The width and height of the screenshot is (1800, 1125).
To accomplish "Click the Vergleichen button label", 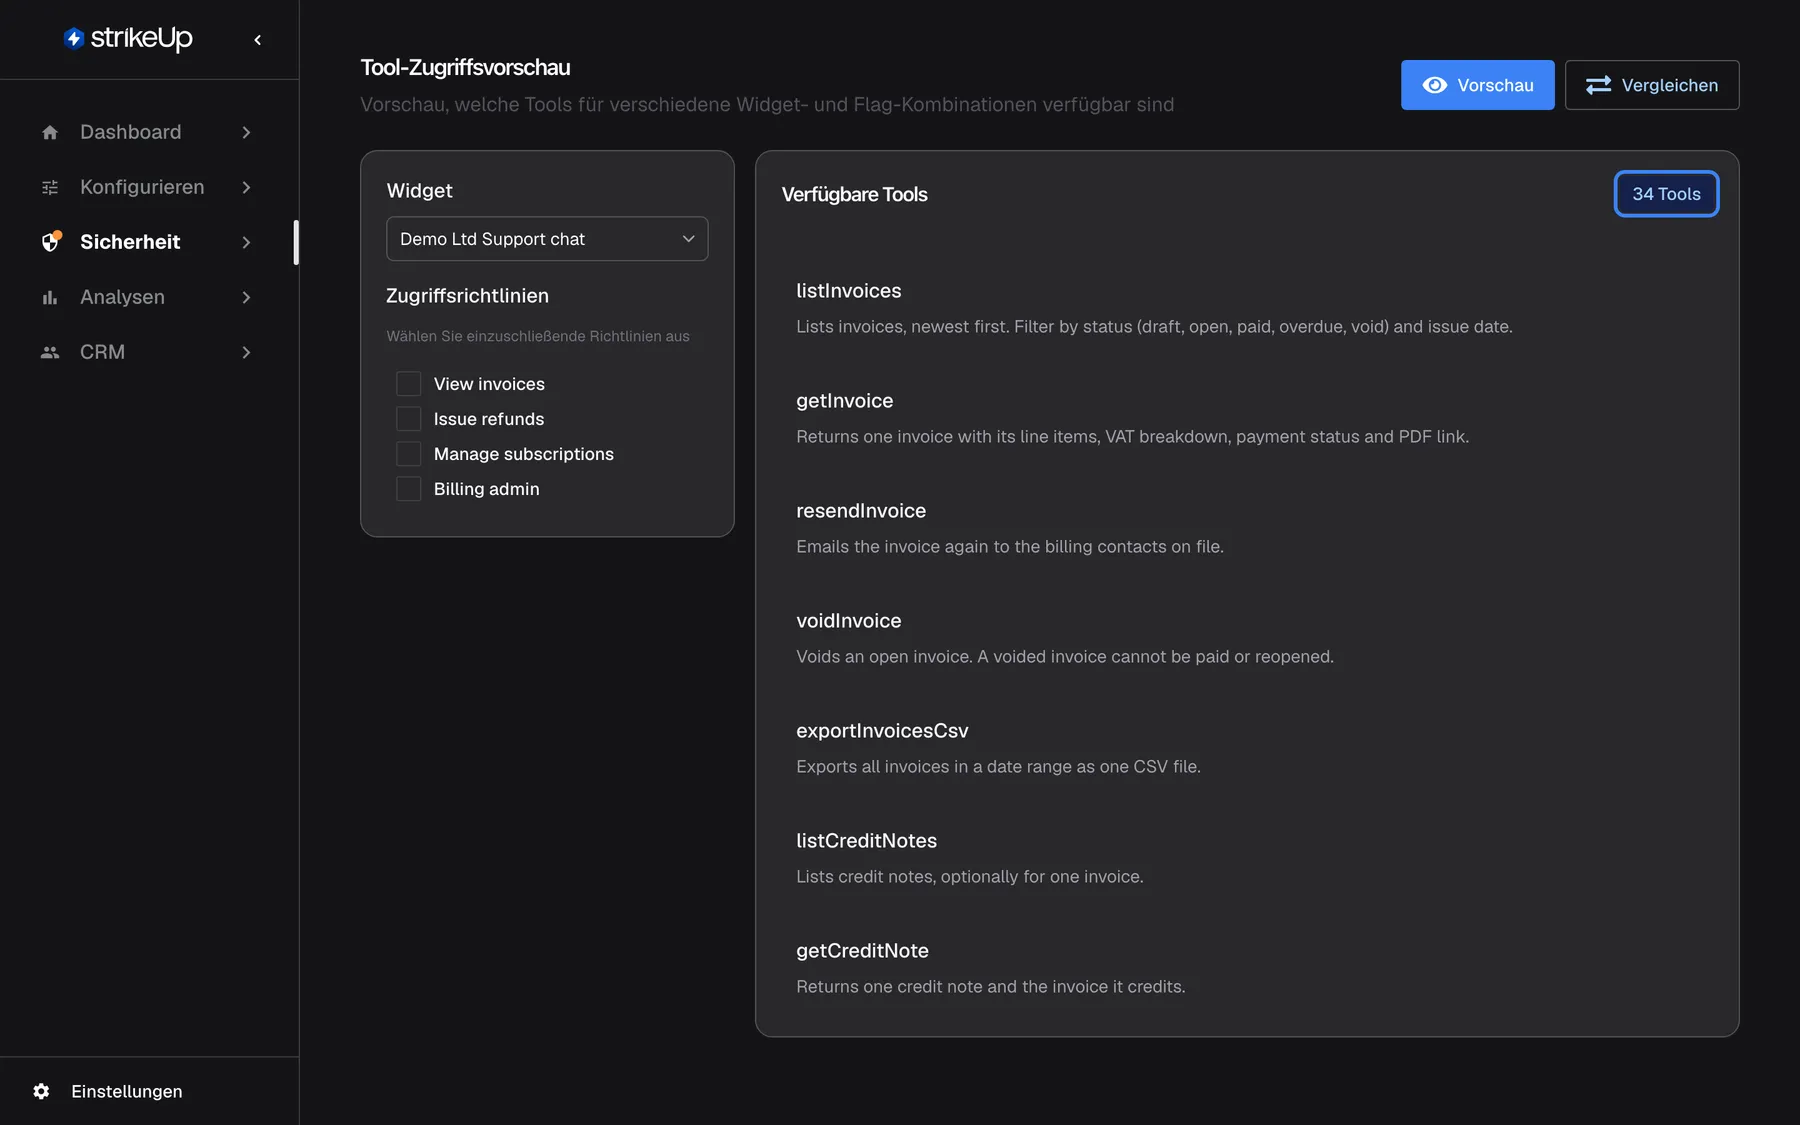I will 1670,85.
